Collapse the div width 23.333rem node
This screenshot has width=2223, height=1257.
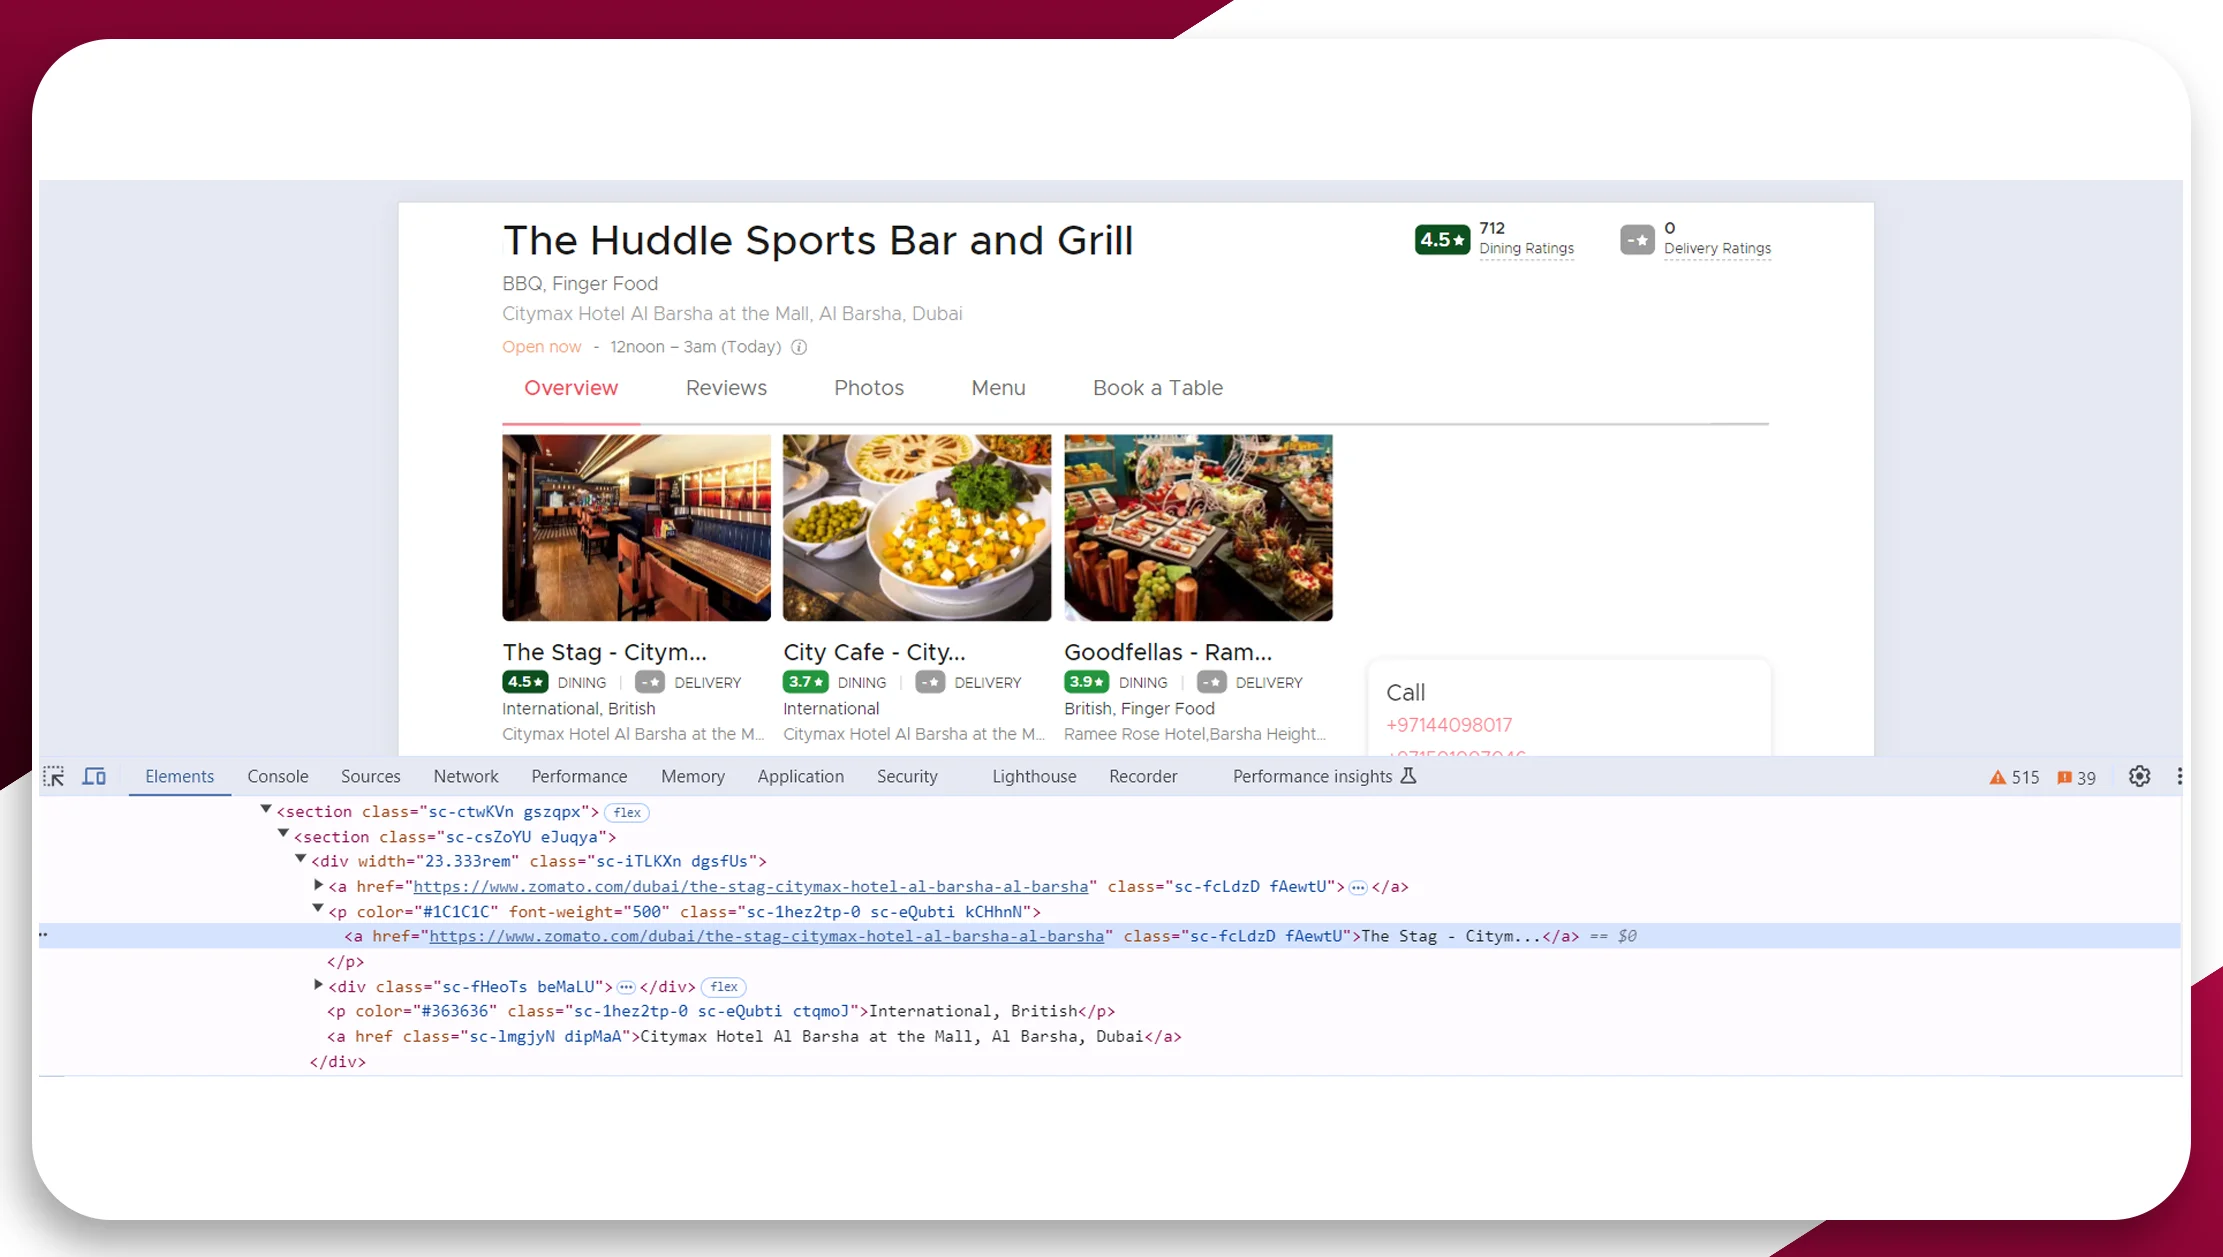(x=300, y=859)
